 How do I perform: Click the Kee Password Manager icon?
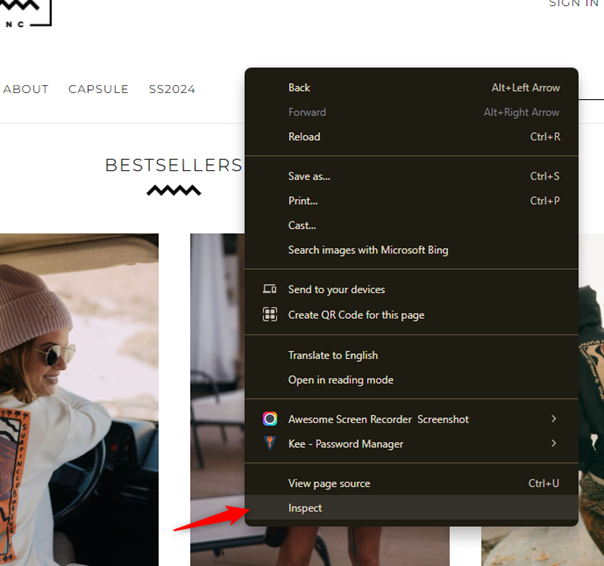269,444
